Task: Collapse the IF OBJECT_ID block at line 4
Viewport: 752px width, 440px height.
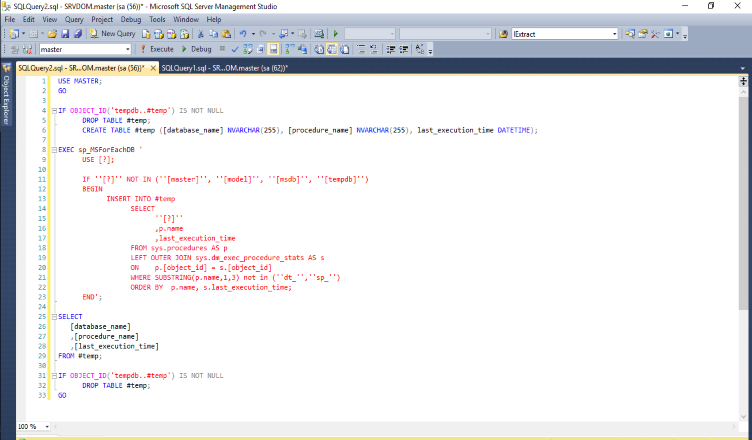Action: [x=54, y=110]
